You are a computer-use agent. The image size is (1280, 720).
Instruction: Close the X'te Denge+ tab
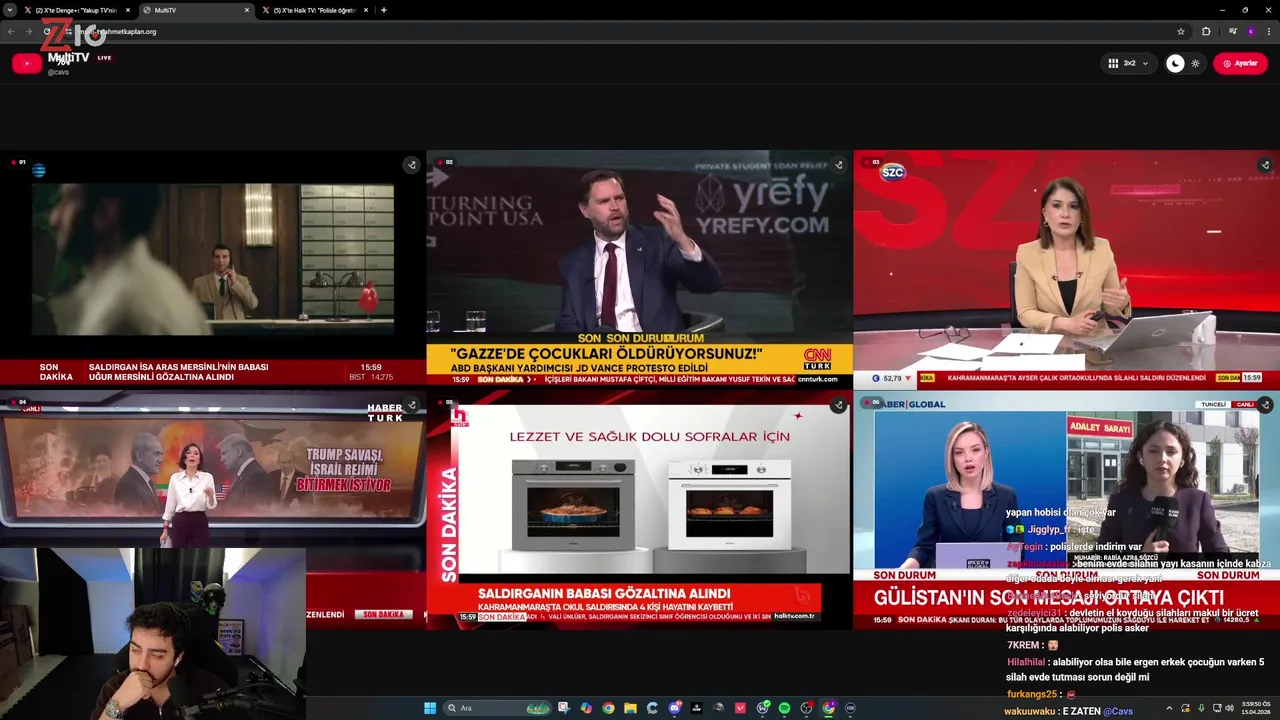[127, 10]
